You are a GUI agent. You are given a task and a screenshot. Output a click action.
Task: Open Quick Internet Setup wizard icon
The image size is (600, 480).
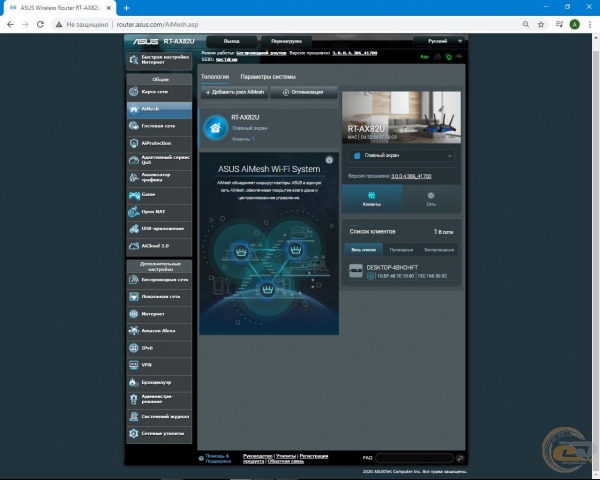pyautogui.click(x=134, y=60)
